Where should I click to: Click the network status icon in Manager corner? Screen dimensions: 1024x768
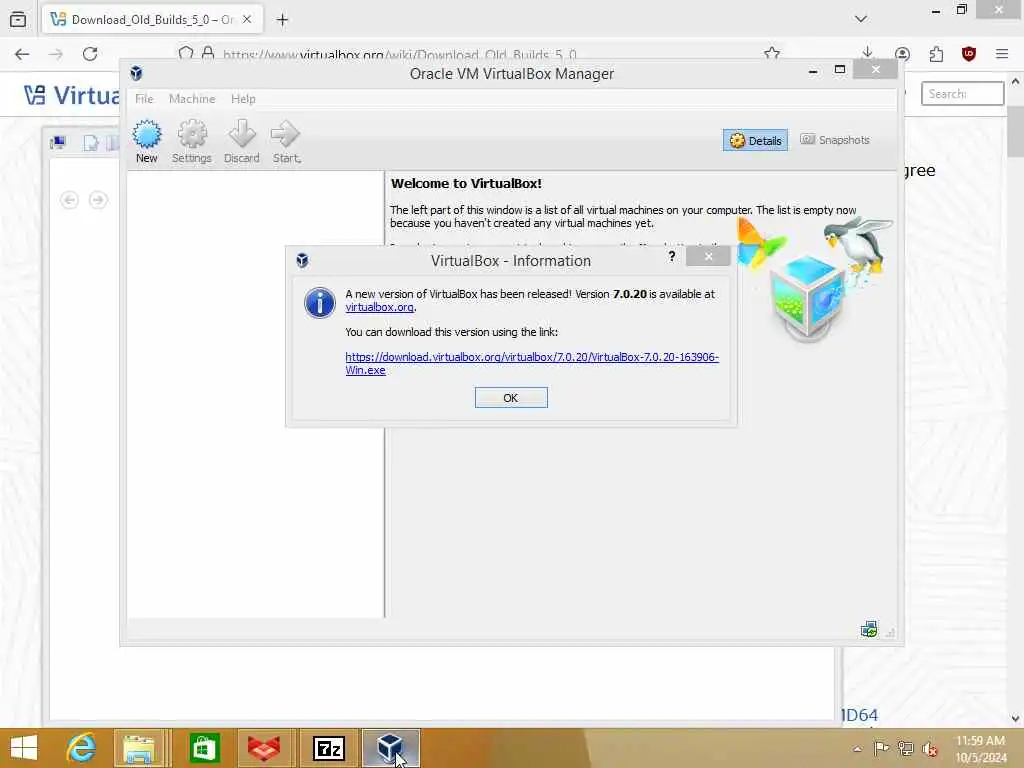point(869,630)
